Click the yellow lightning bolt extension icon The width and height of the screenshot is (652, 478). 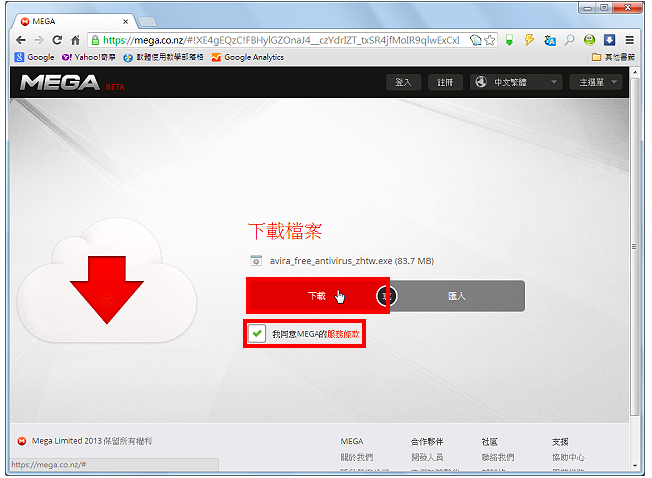[x=529, y=40]
